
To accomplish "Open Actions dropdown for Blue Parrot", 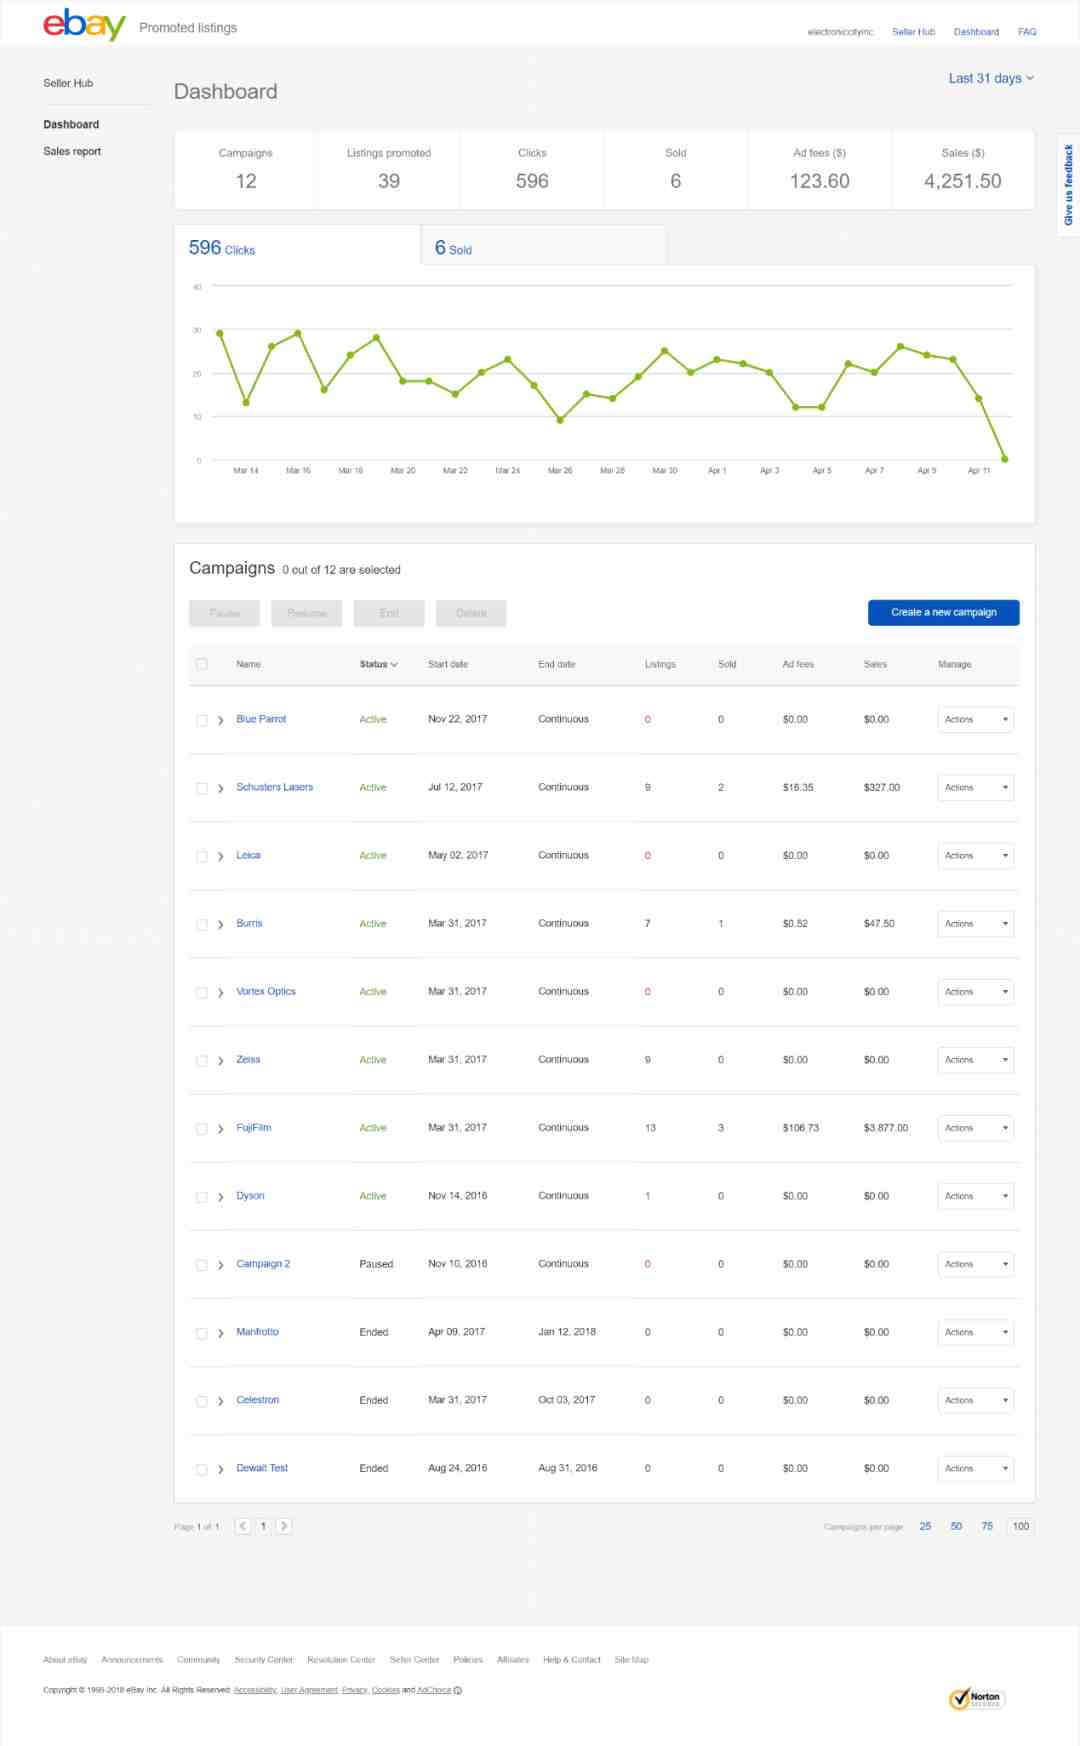I will 976,719.
